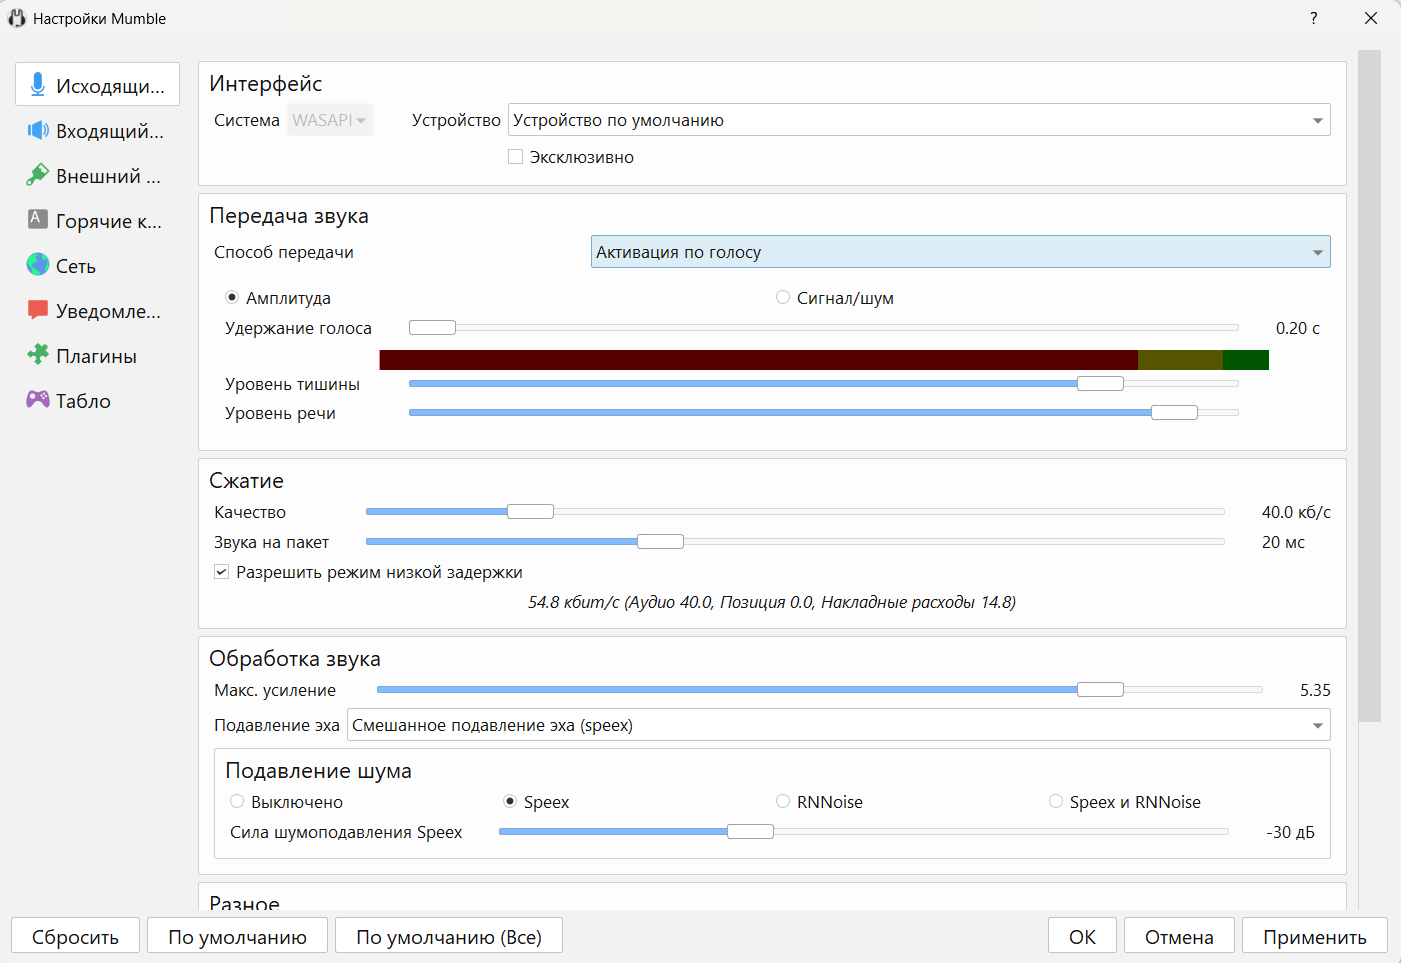Switch to the Сеть settings tab

[x=76, y=266]
